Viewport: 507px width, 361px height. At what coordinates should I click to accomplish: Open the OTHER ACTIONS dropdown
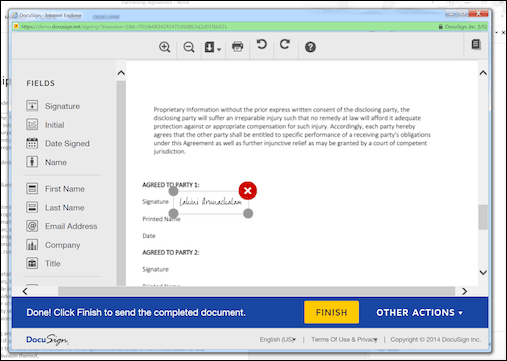pyautogui.click(x=419, y=313)
